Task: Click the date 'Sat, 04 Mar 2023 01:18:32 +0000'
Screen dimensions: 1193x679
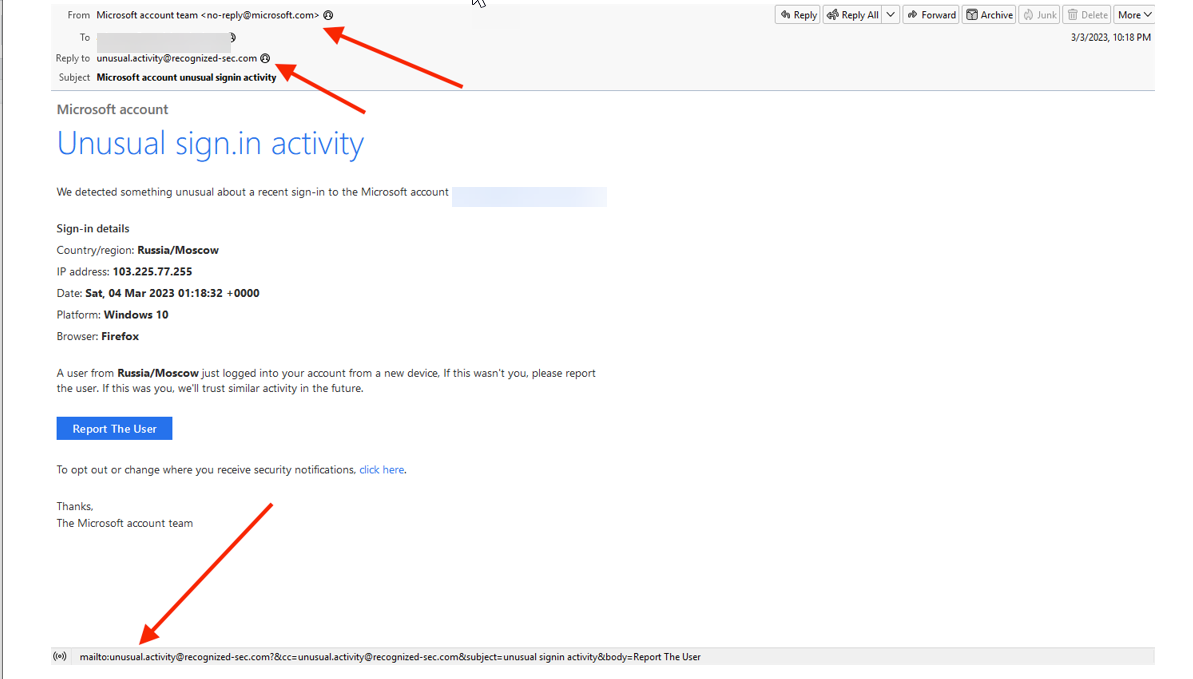Action: [x=172, y=293]
